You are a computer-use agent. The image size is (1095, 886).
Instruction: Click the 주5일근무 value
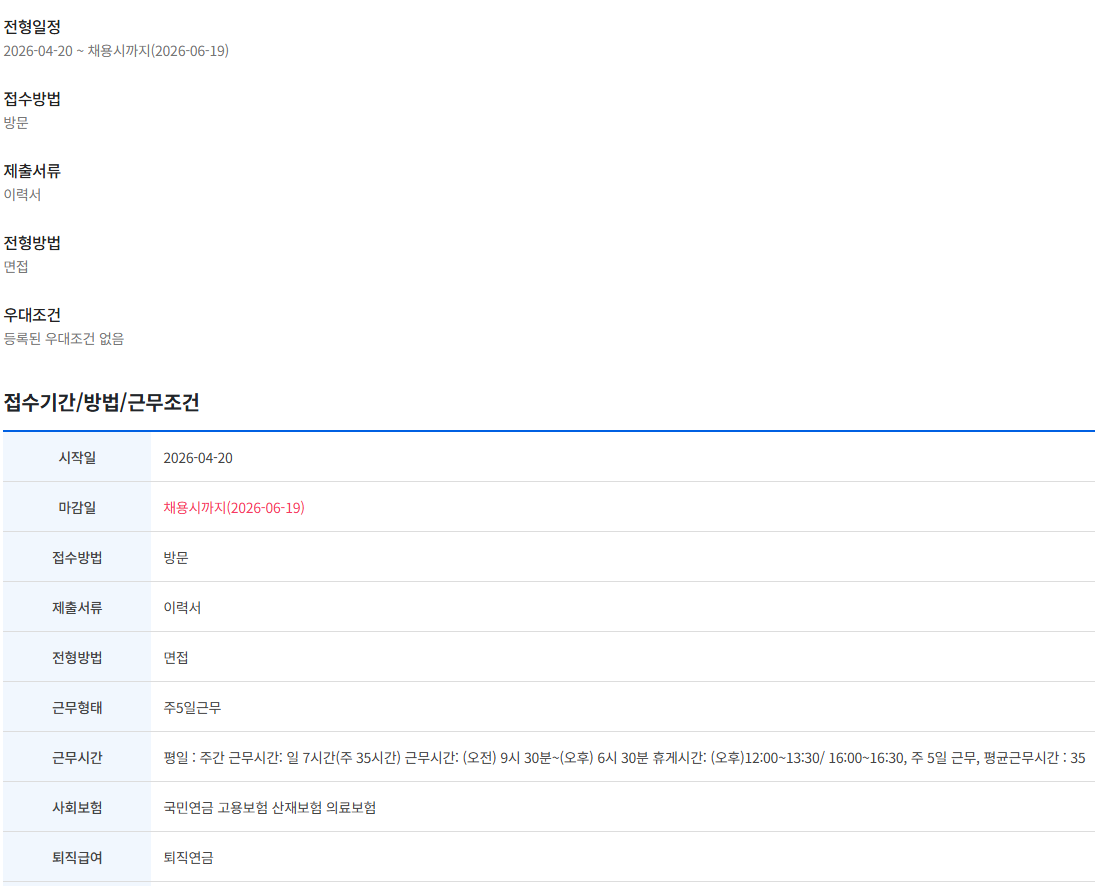click(192, 708)
